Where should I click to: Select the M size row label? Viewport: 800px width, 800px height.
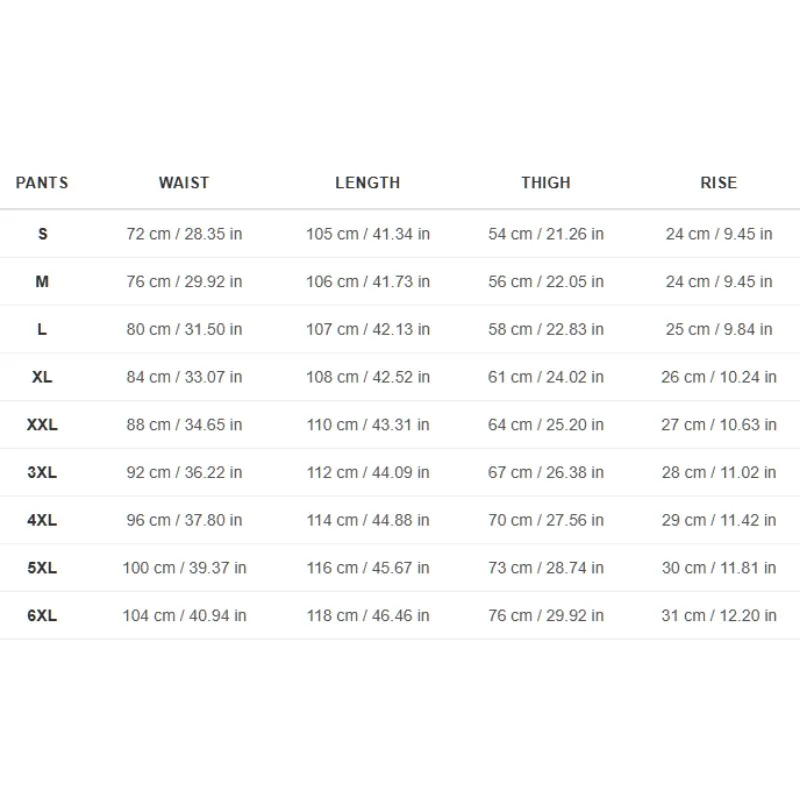(42, 282)
